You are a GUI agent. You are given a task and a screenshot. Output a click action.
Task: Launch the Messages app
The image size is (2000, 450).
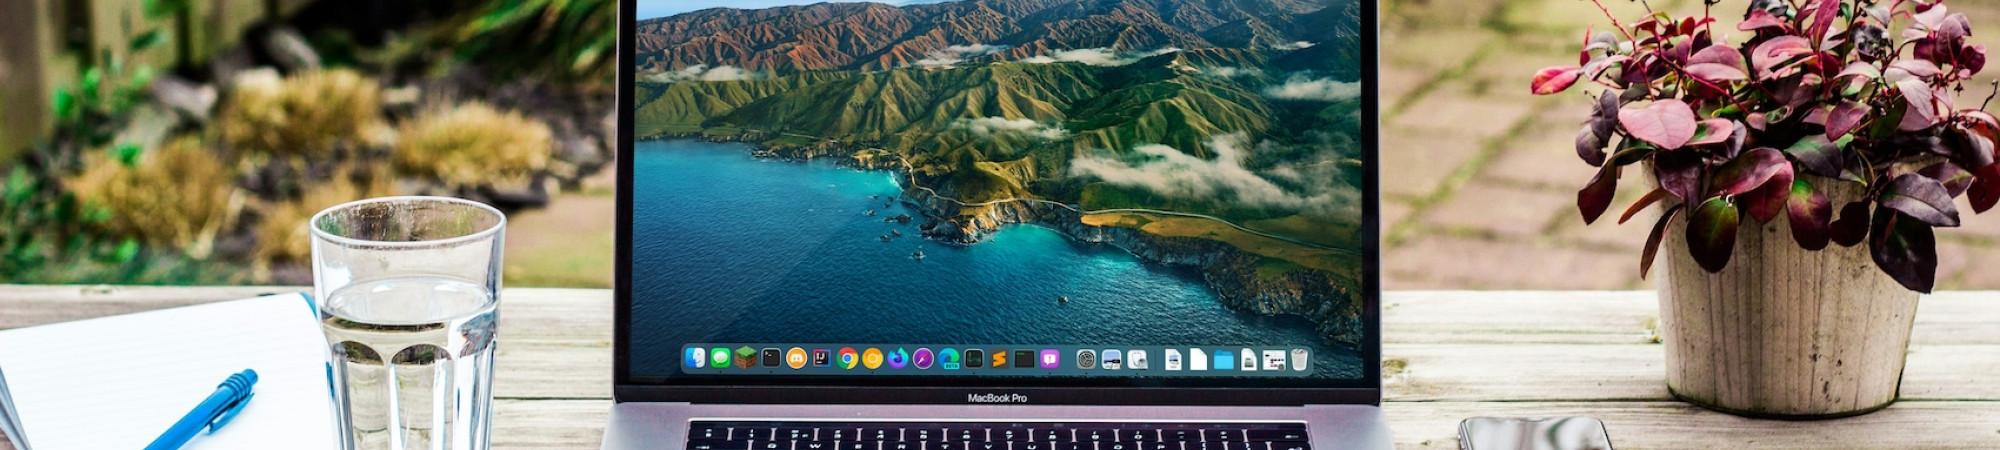[x=720, y=358]
